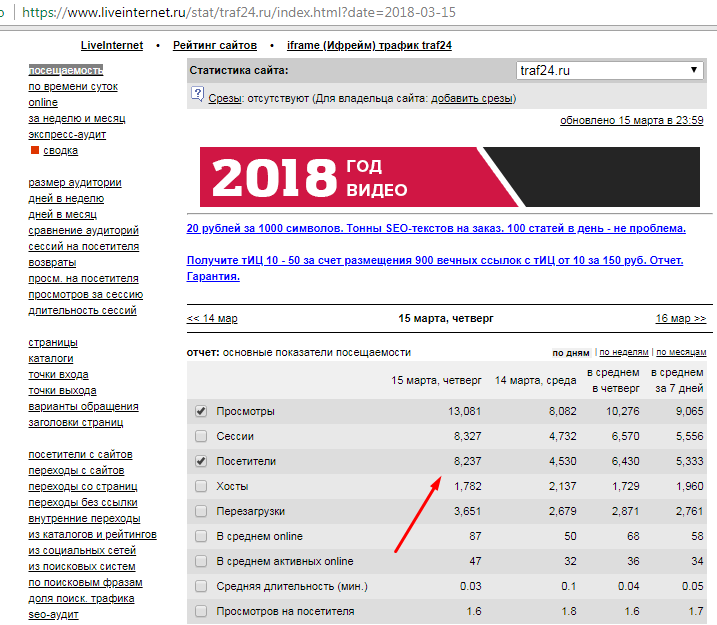The width and height of the screenshot is (717, 625).
Task: Click the добавить срезы link
Action: point(471,98)
